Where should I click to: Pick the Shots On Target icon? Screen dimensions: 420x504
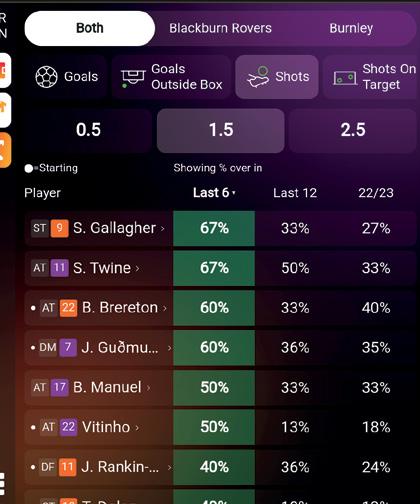pos(345,78)
